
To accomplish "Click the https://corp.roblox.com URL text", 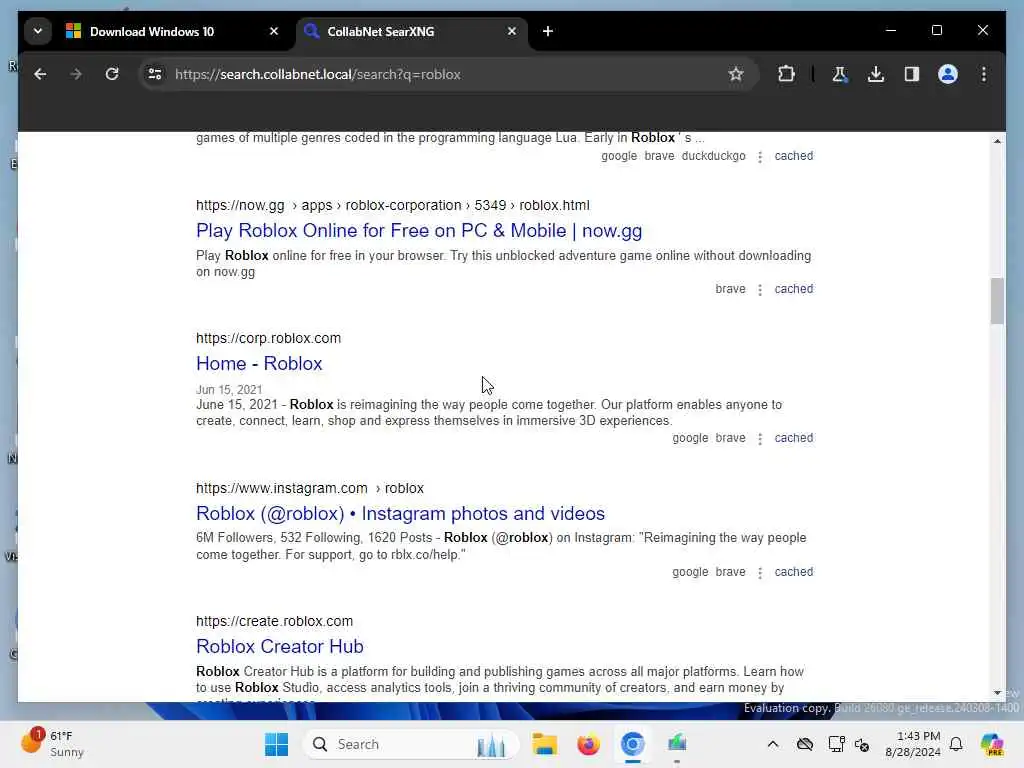I will point(268,338).
